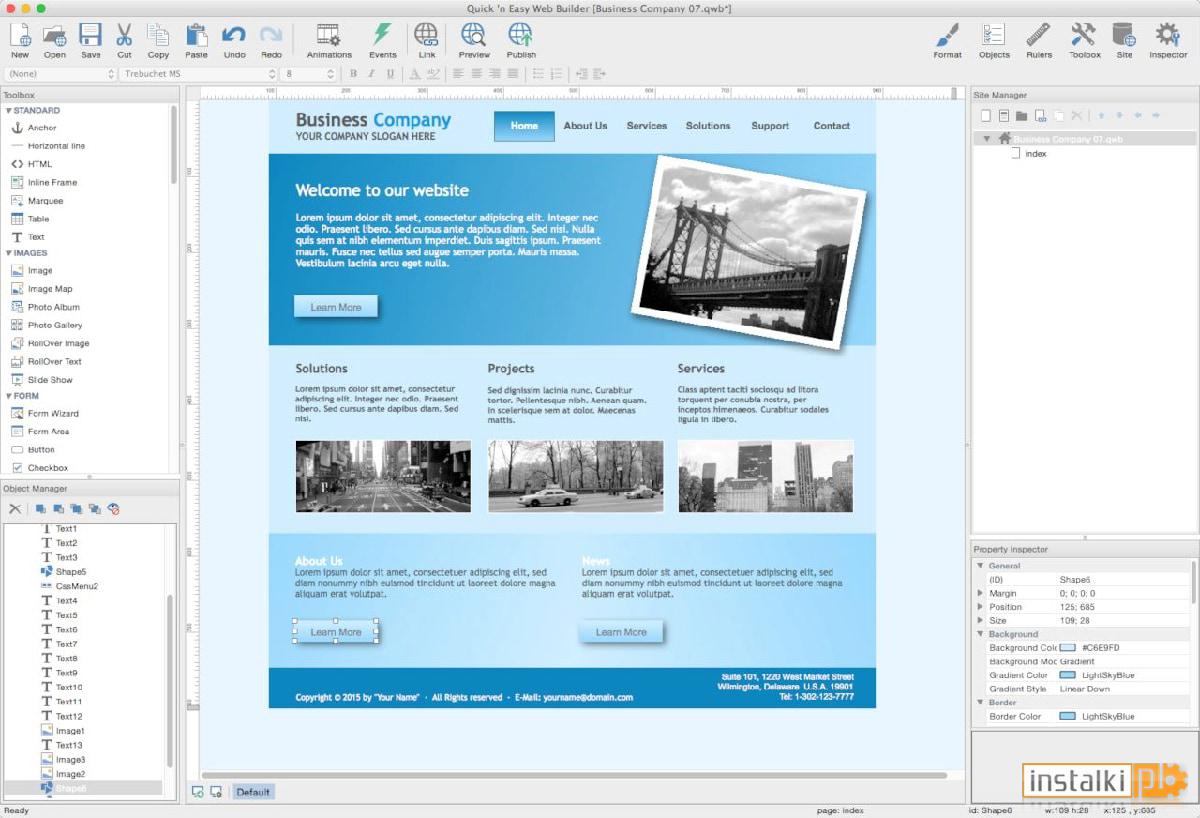Click Support in the page navigation menu
Image resolution: width=1200 pixels, height=818 pixels.
click(x=770, y=126)
